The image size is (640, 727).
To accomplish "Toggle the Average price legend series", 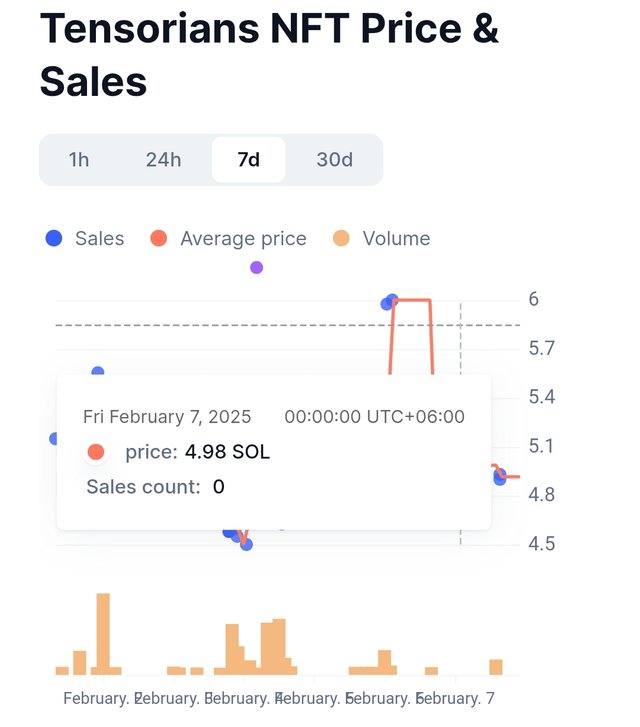I will coord(229,239).
